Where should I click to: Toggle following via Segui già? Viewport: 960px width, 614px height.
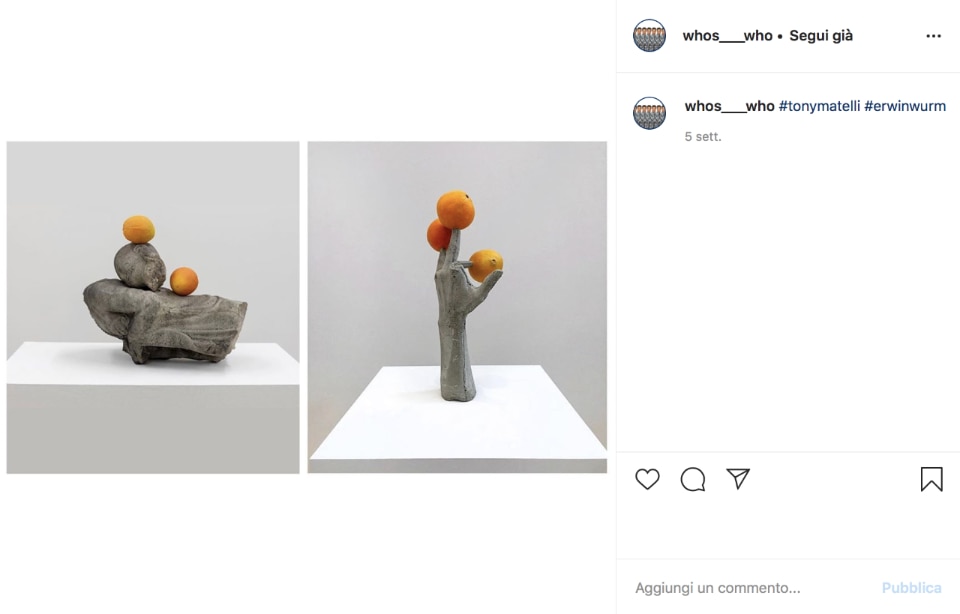(820, 36)
